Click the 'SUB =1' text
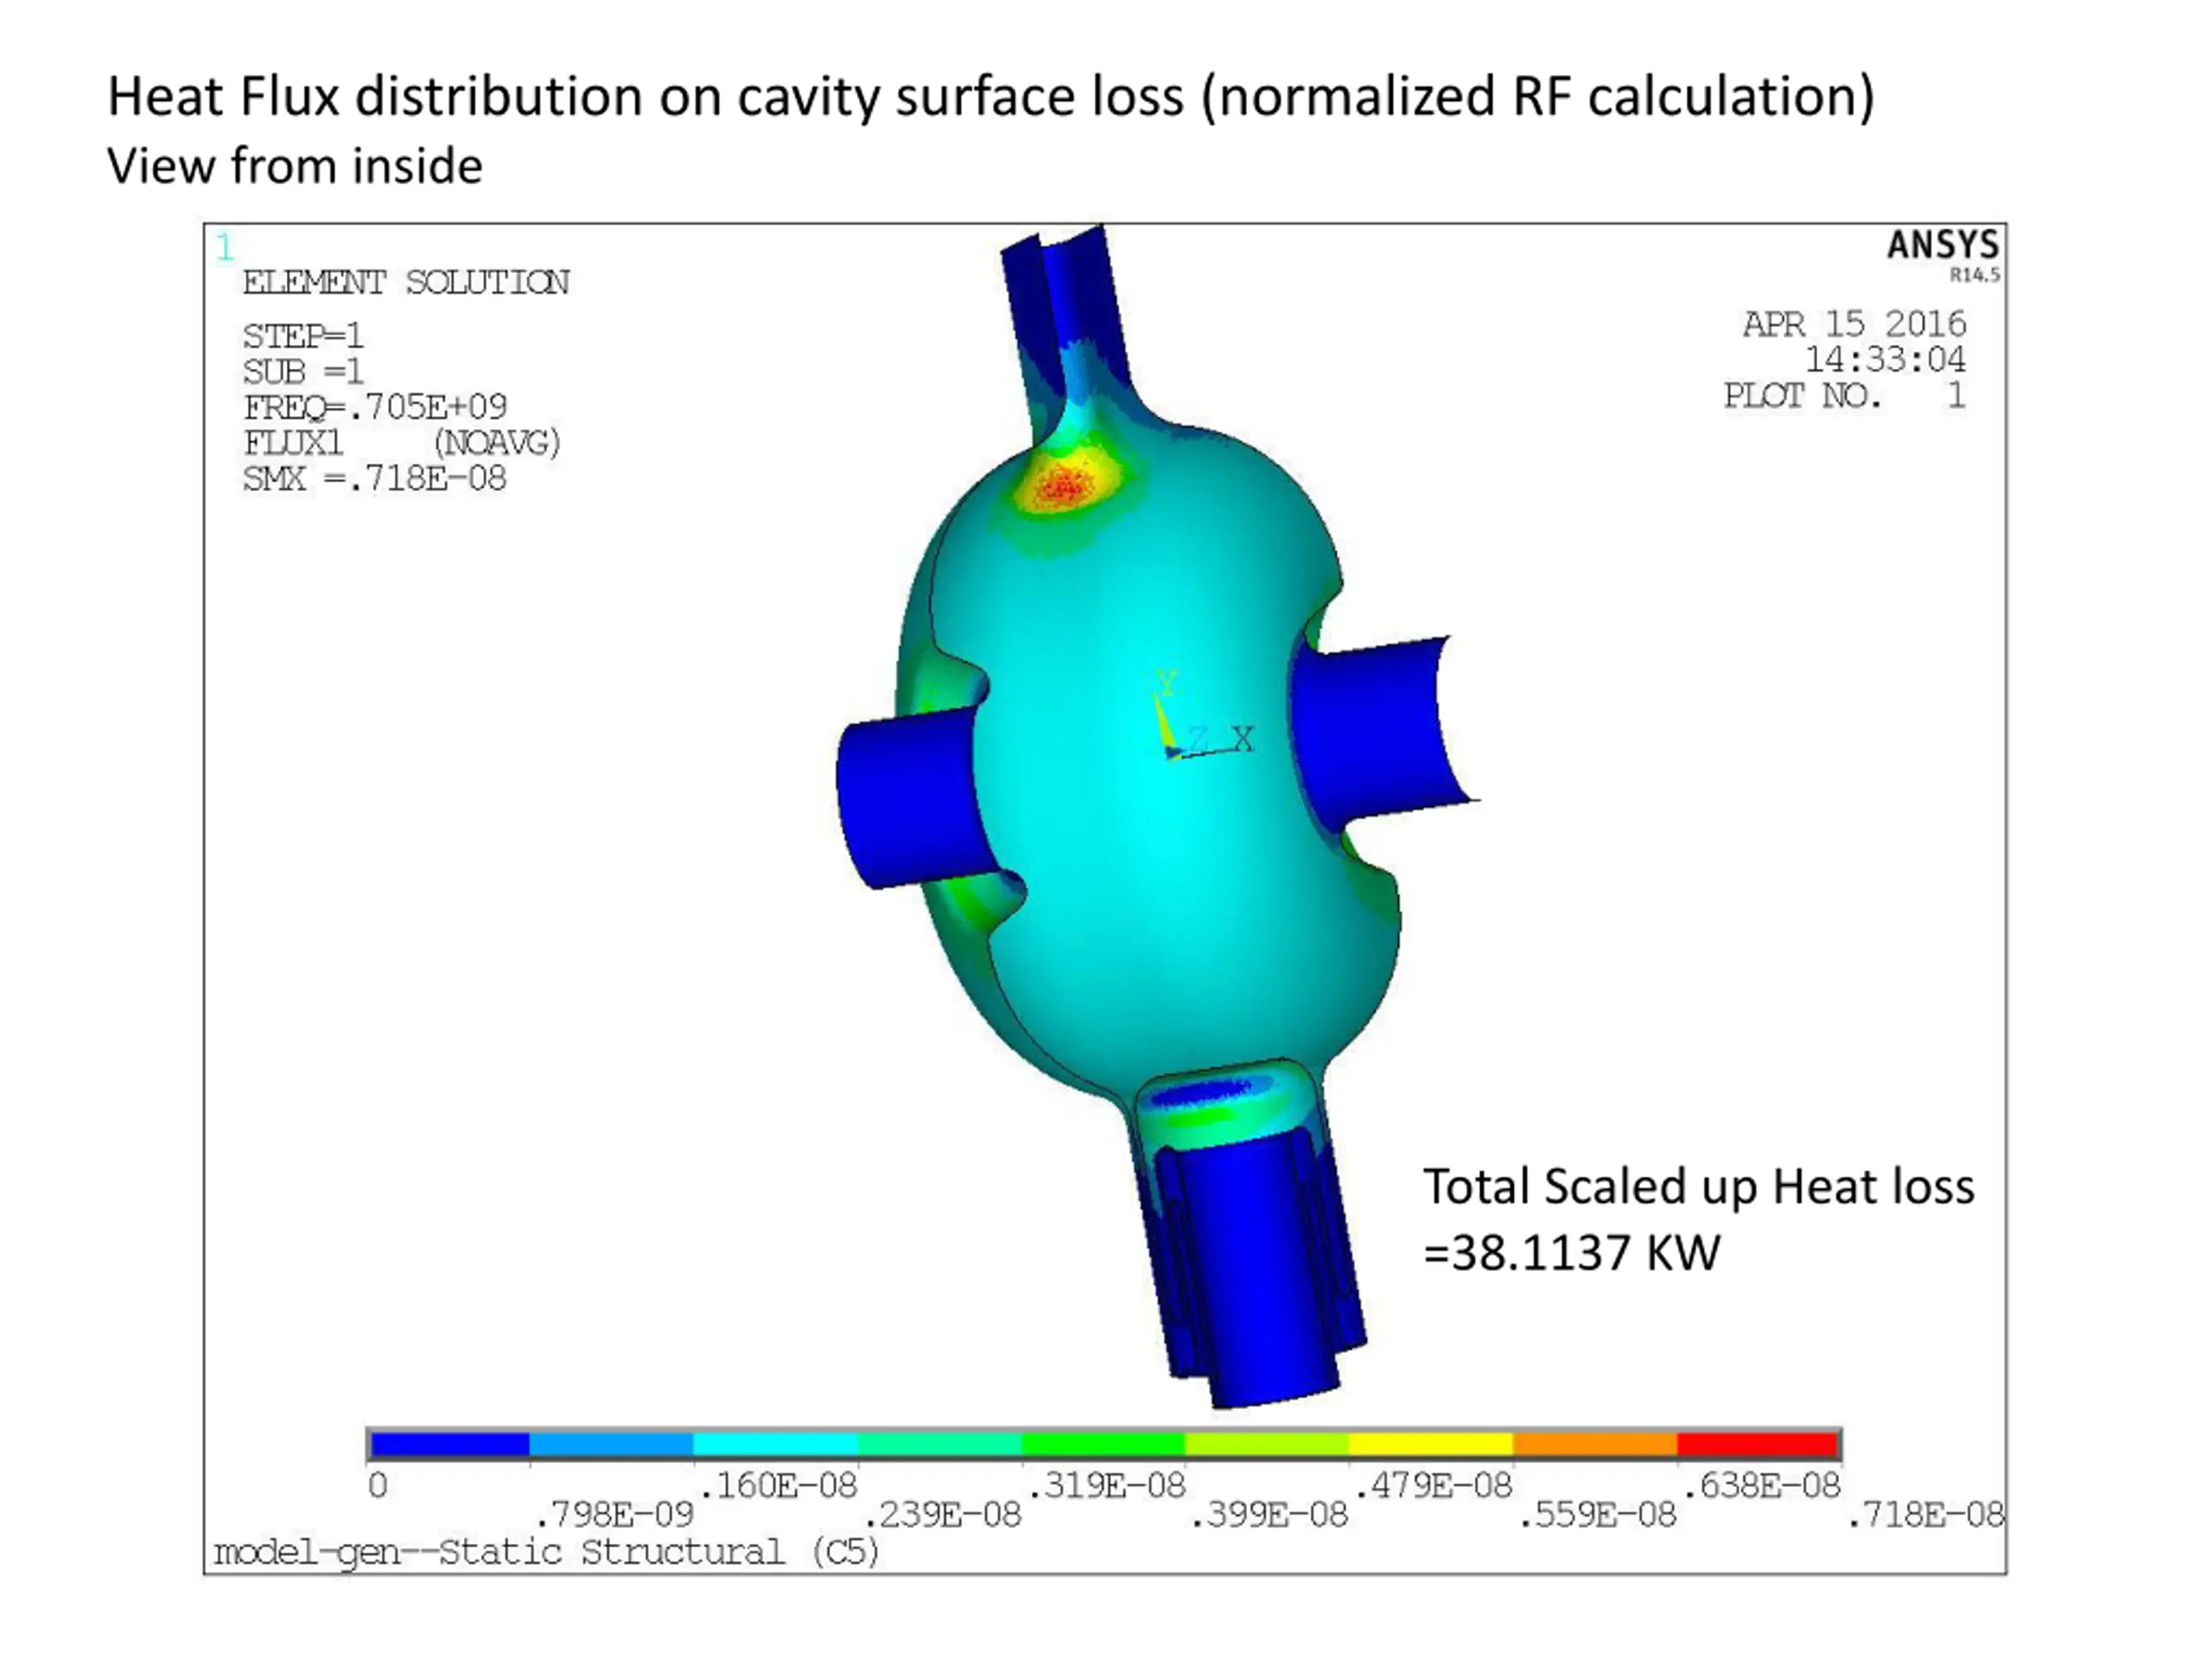 pos(303,371)
